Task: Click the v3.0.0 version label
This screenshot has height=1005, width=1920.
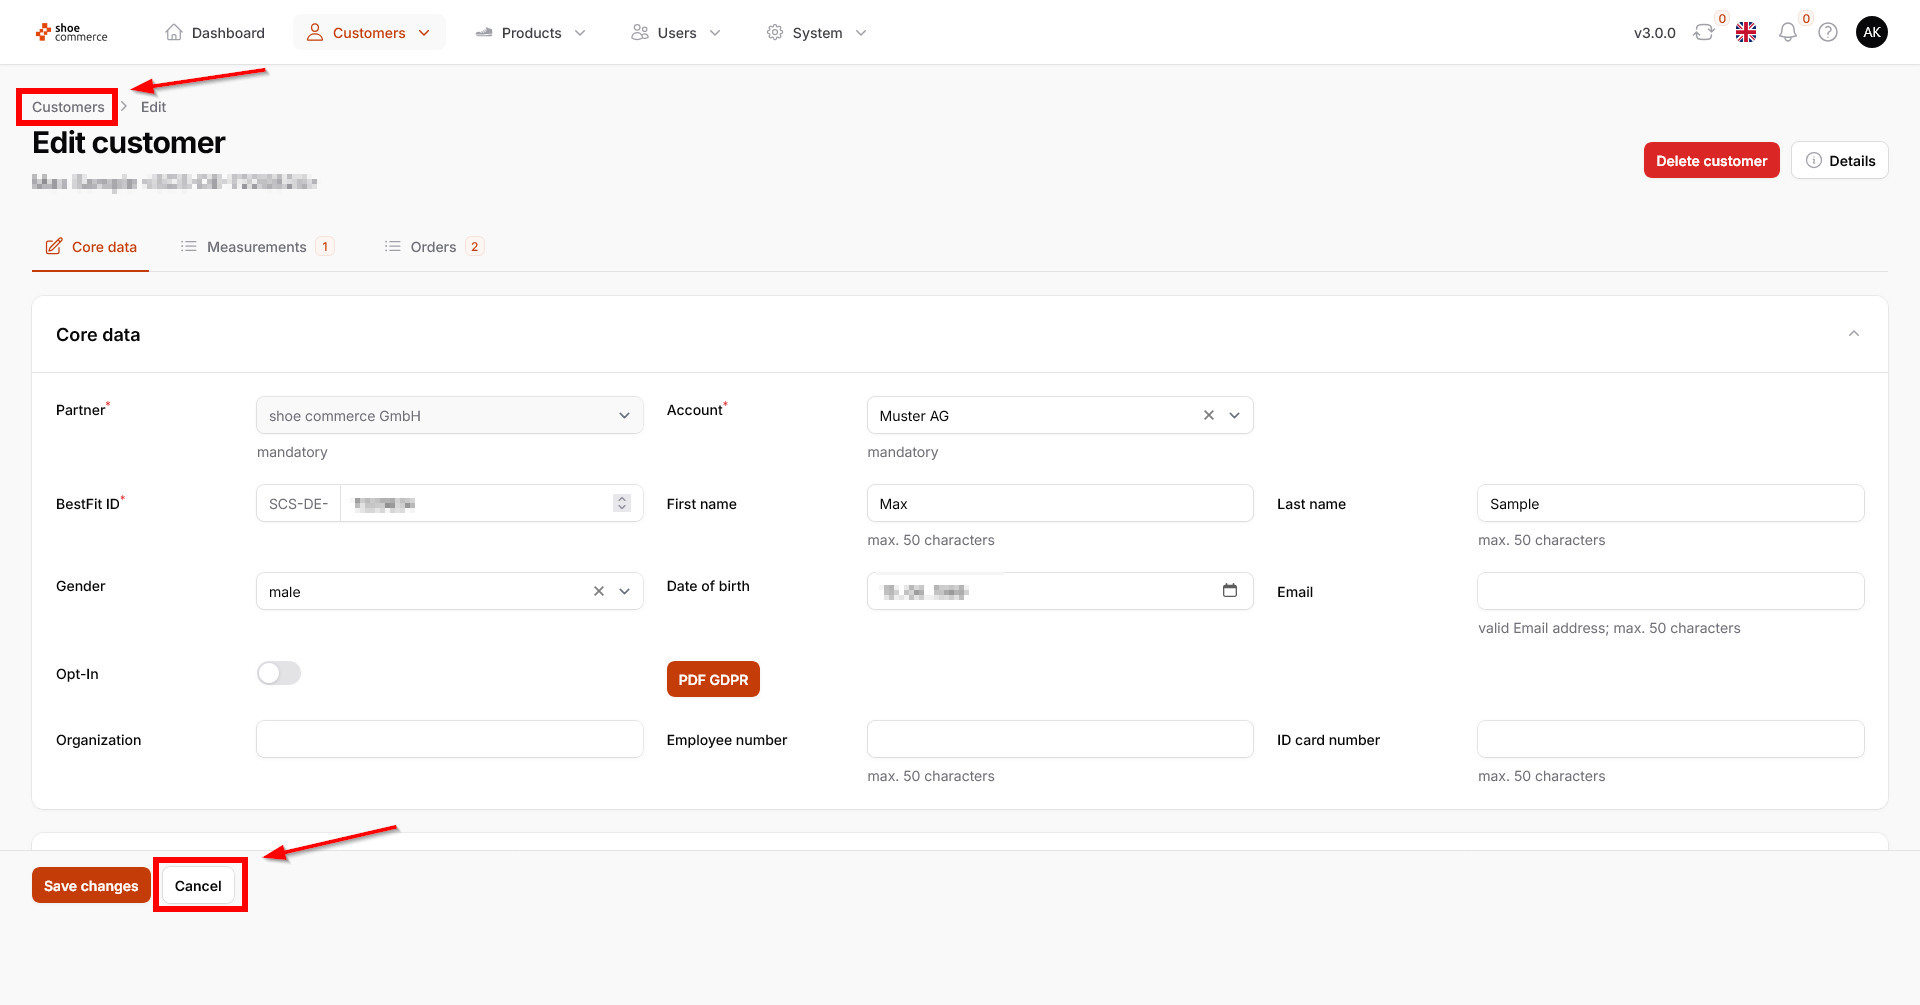Action: coord(1655,33)
